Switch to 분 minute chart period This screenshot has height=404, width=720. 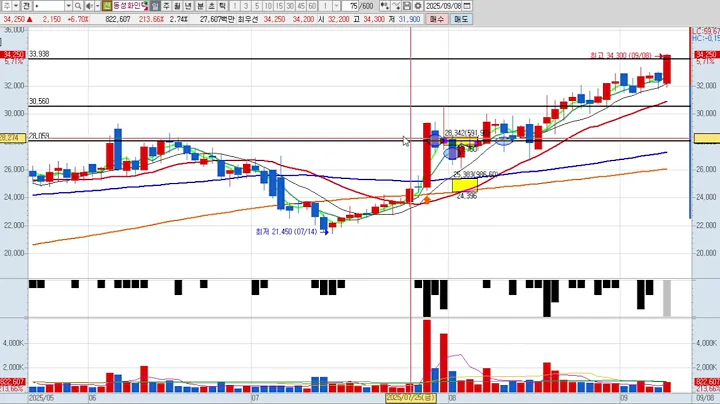point(200,6)
